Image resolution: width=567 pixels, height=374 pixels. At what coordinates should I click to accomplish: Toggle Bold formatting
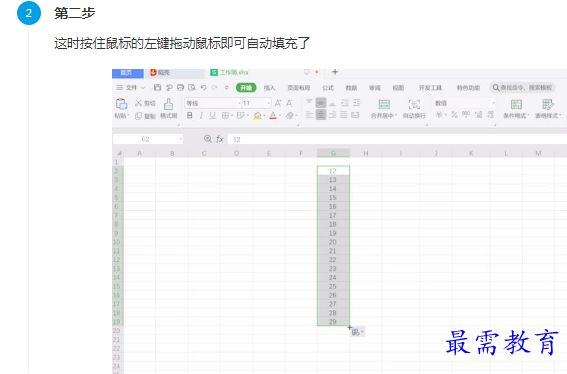[x=189, y=115]
